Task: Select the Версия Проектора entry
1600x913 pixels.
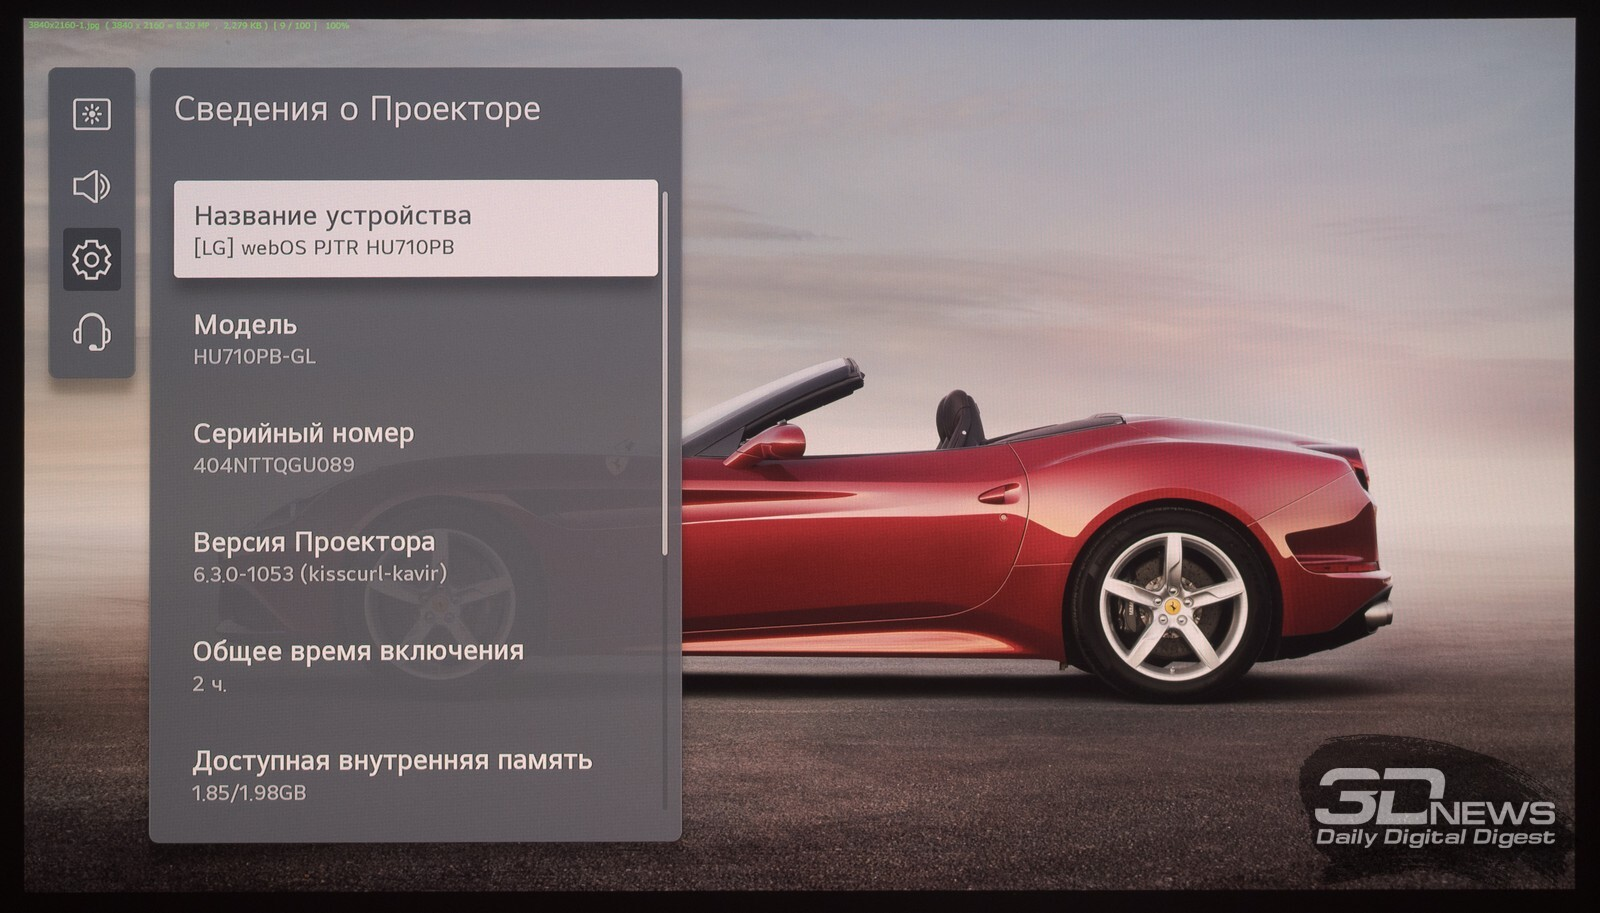Action: tap(415, 556)
